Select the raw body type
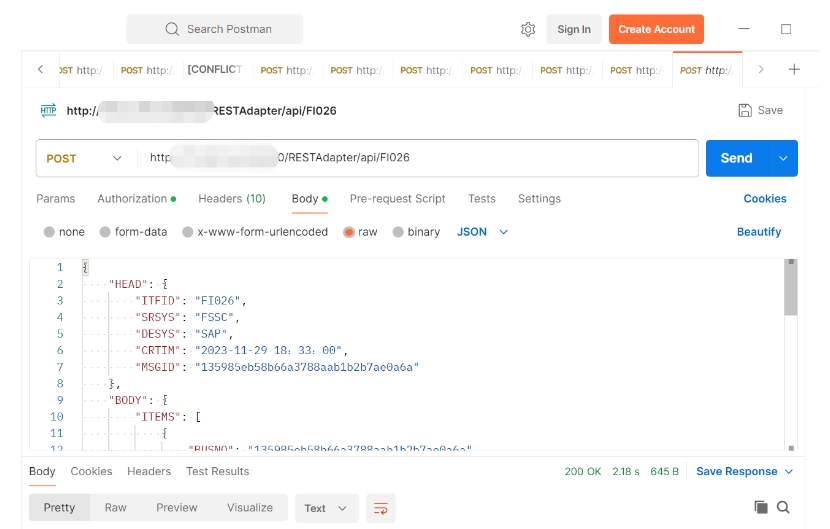The image size is (830, 529). [x=350, y=232]
